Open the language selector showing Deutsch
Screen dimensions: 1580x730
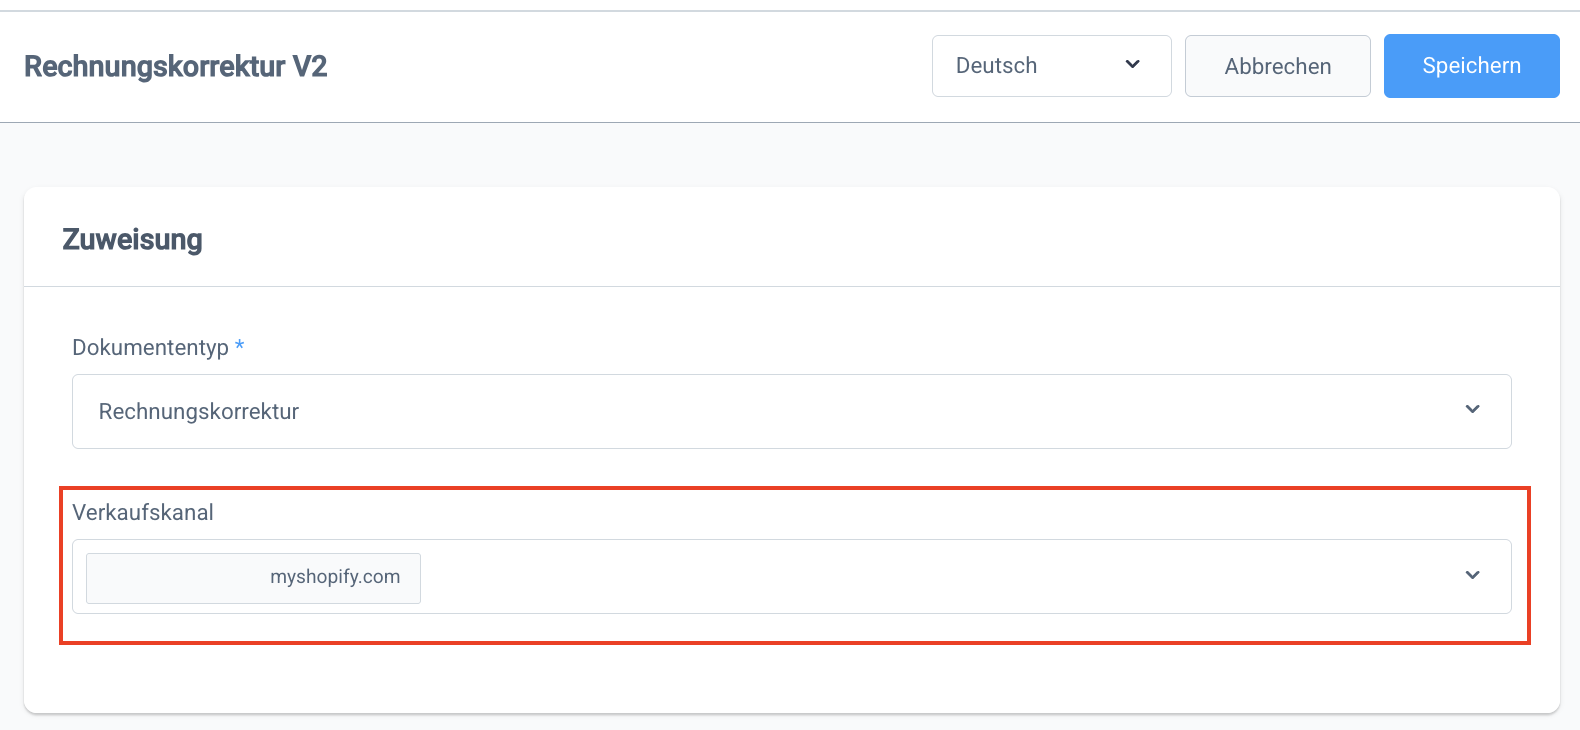point(1050,65)
